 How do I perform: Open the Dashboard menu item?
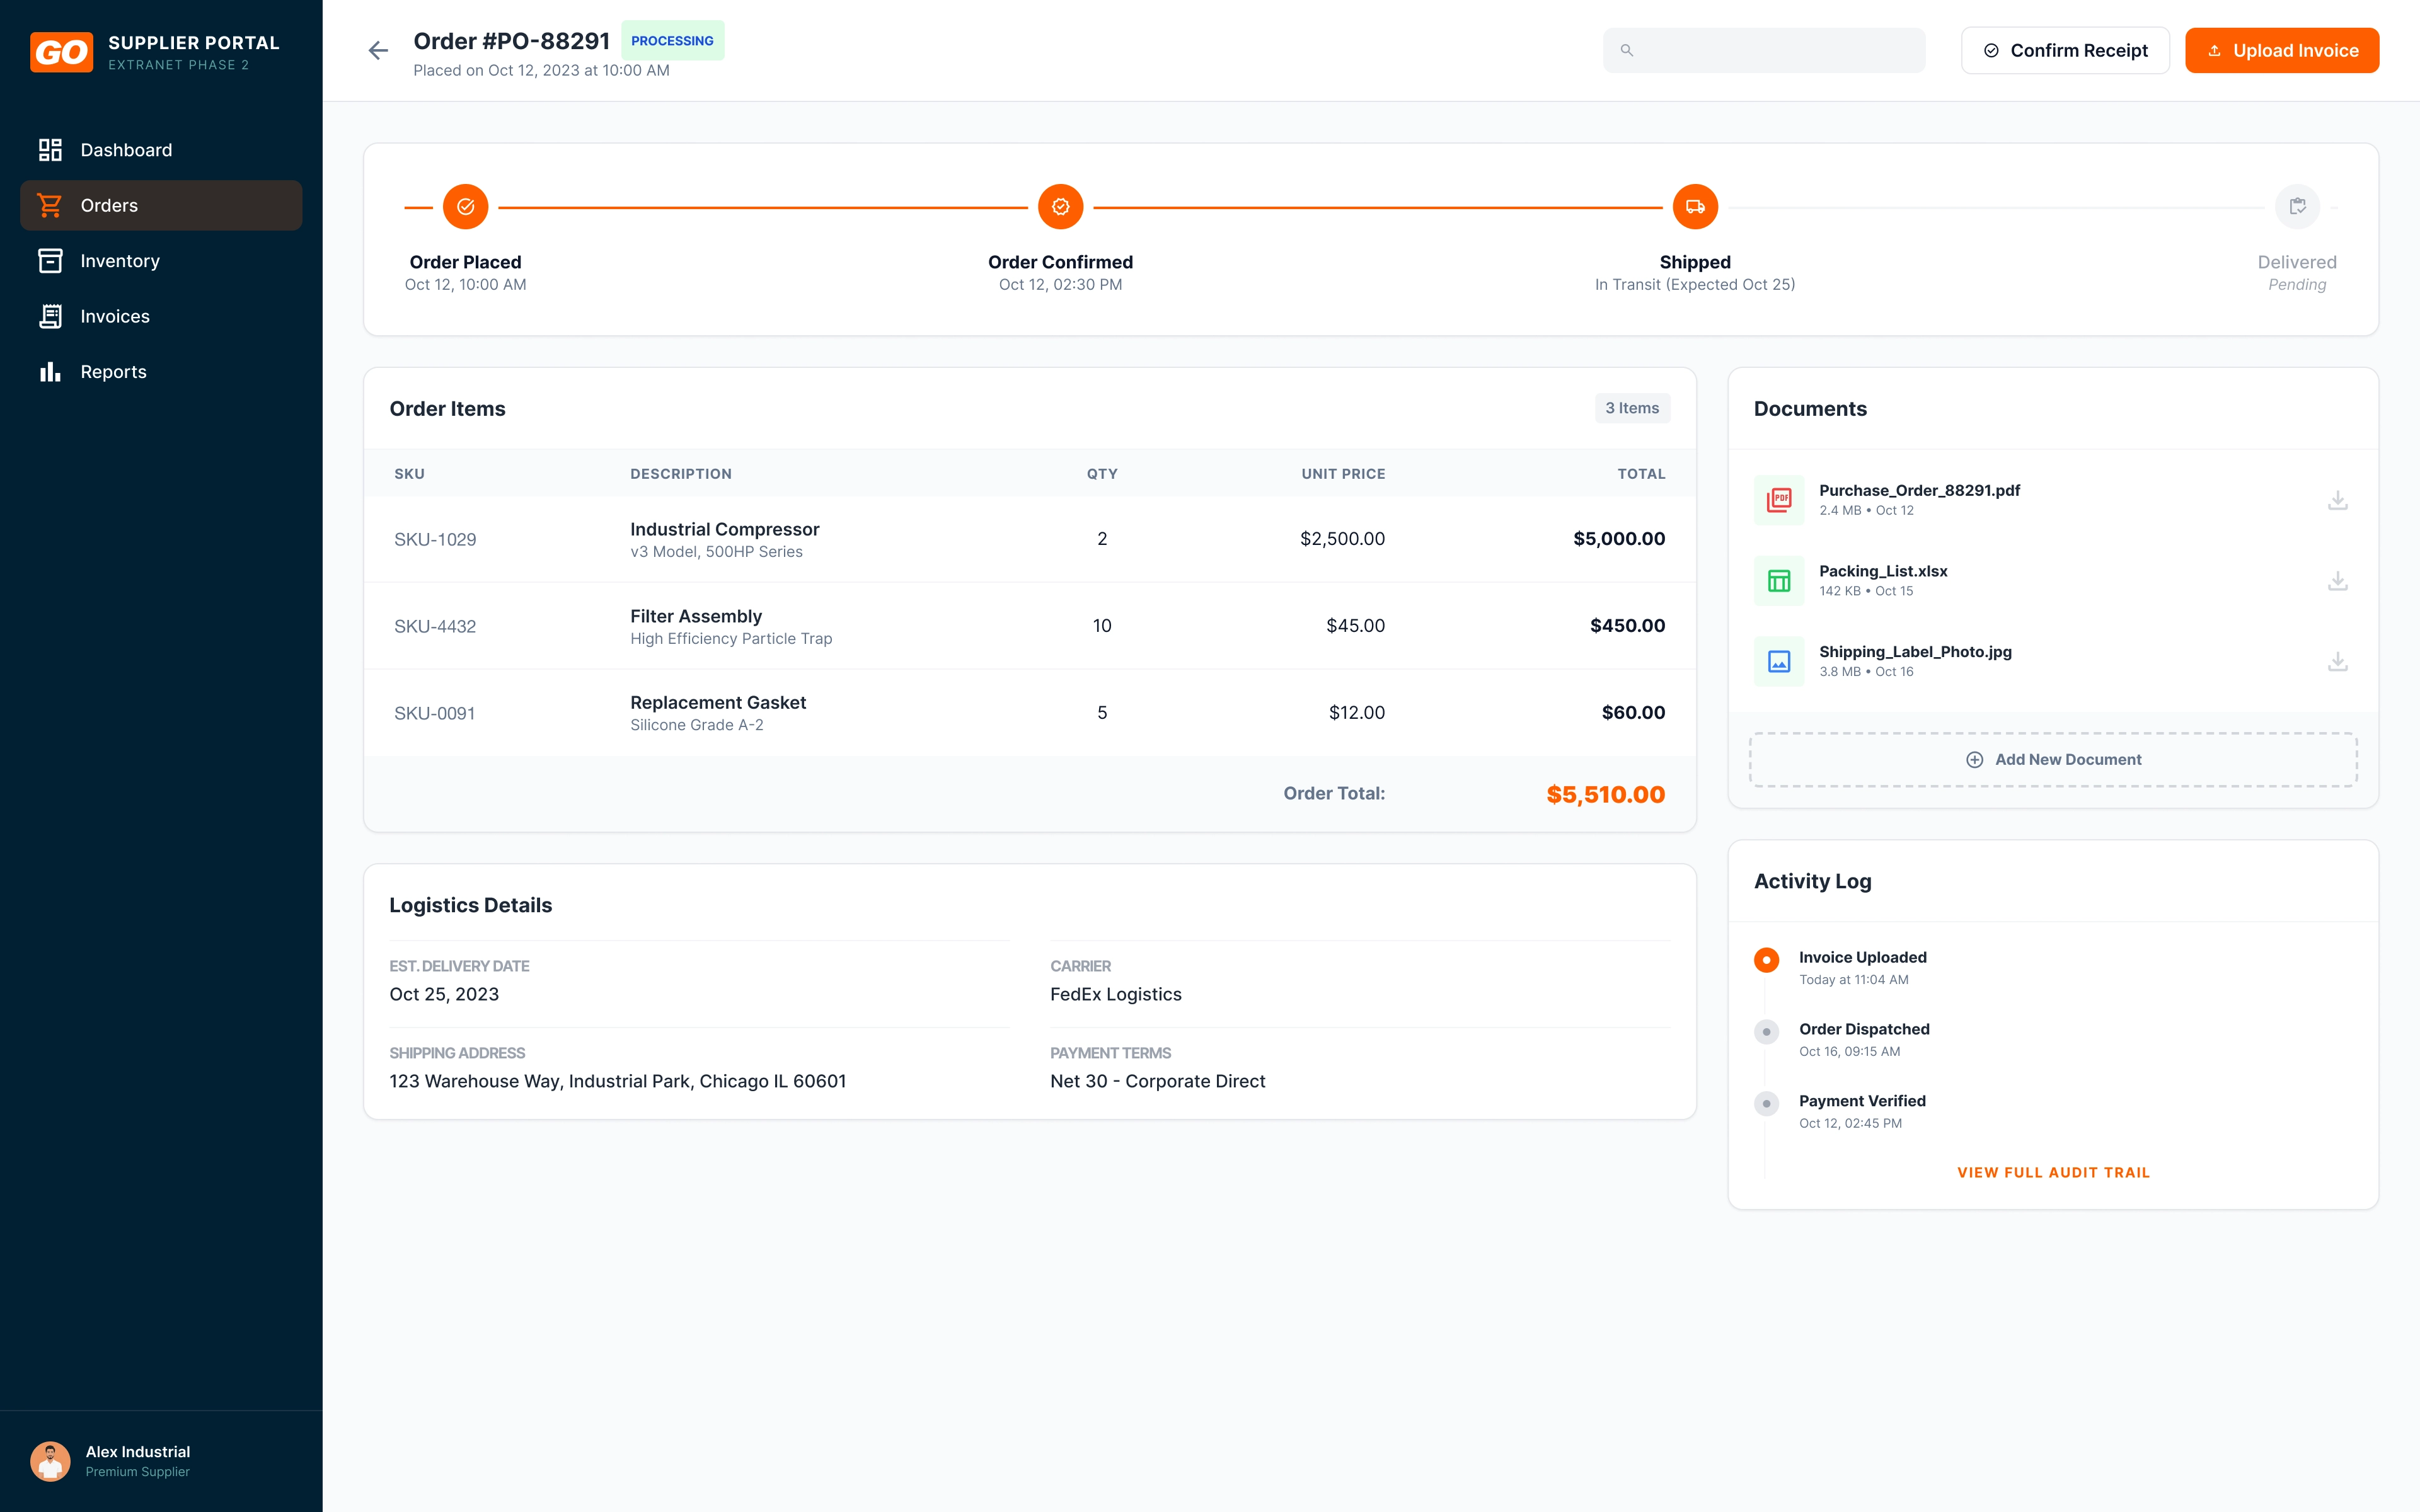(126, 150)
